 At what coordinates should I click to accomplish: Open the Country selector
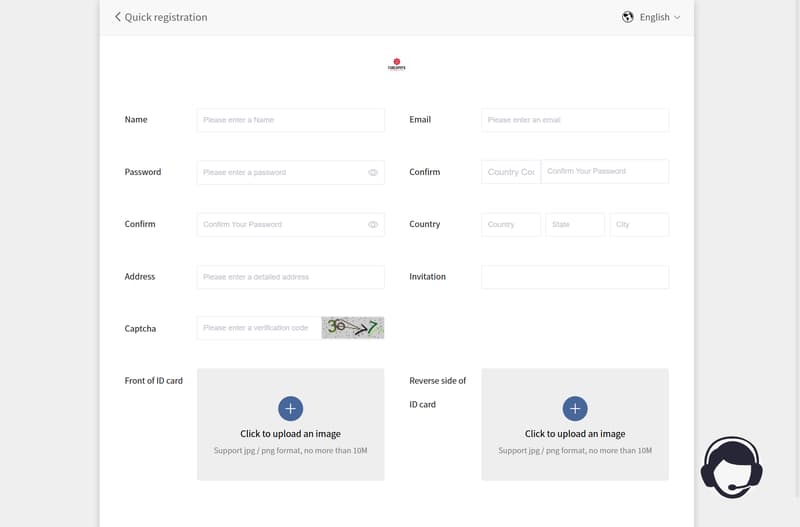tap(511, 224)
